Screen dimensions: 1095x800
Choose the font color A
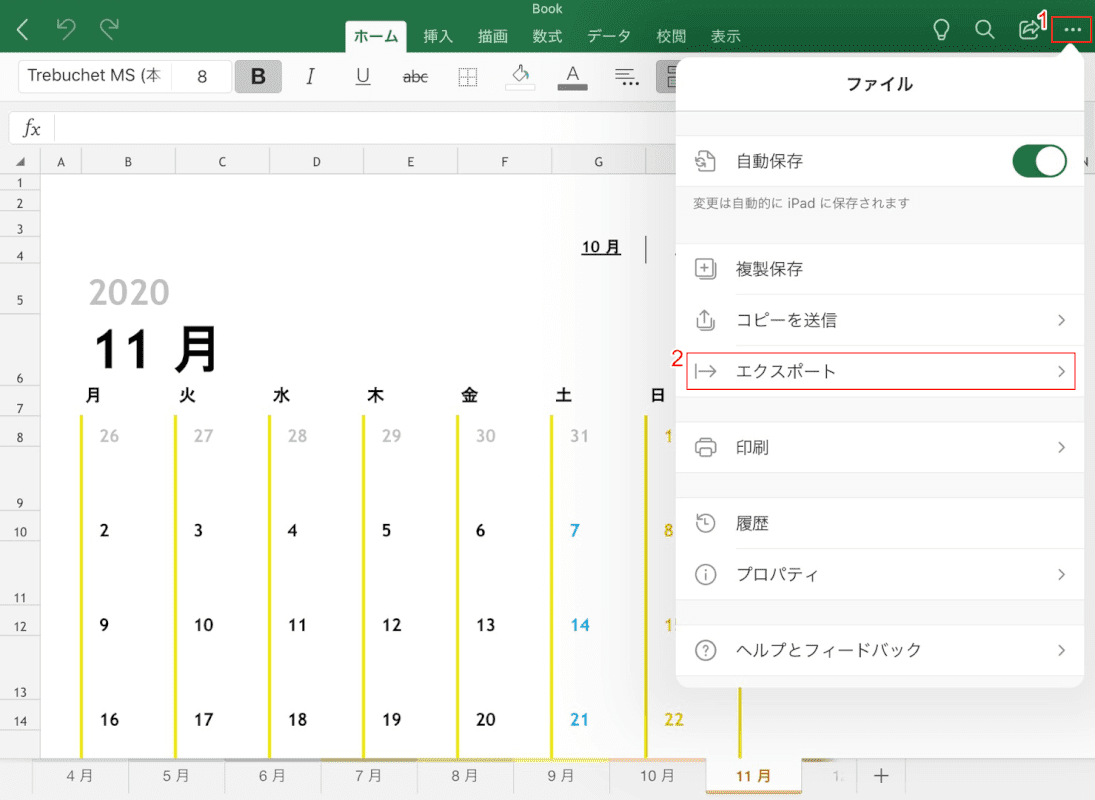[x=573, y=76]
